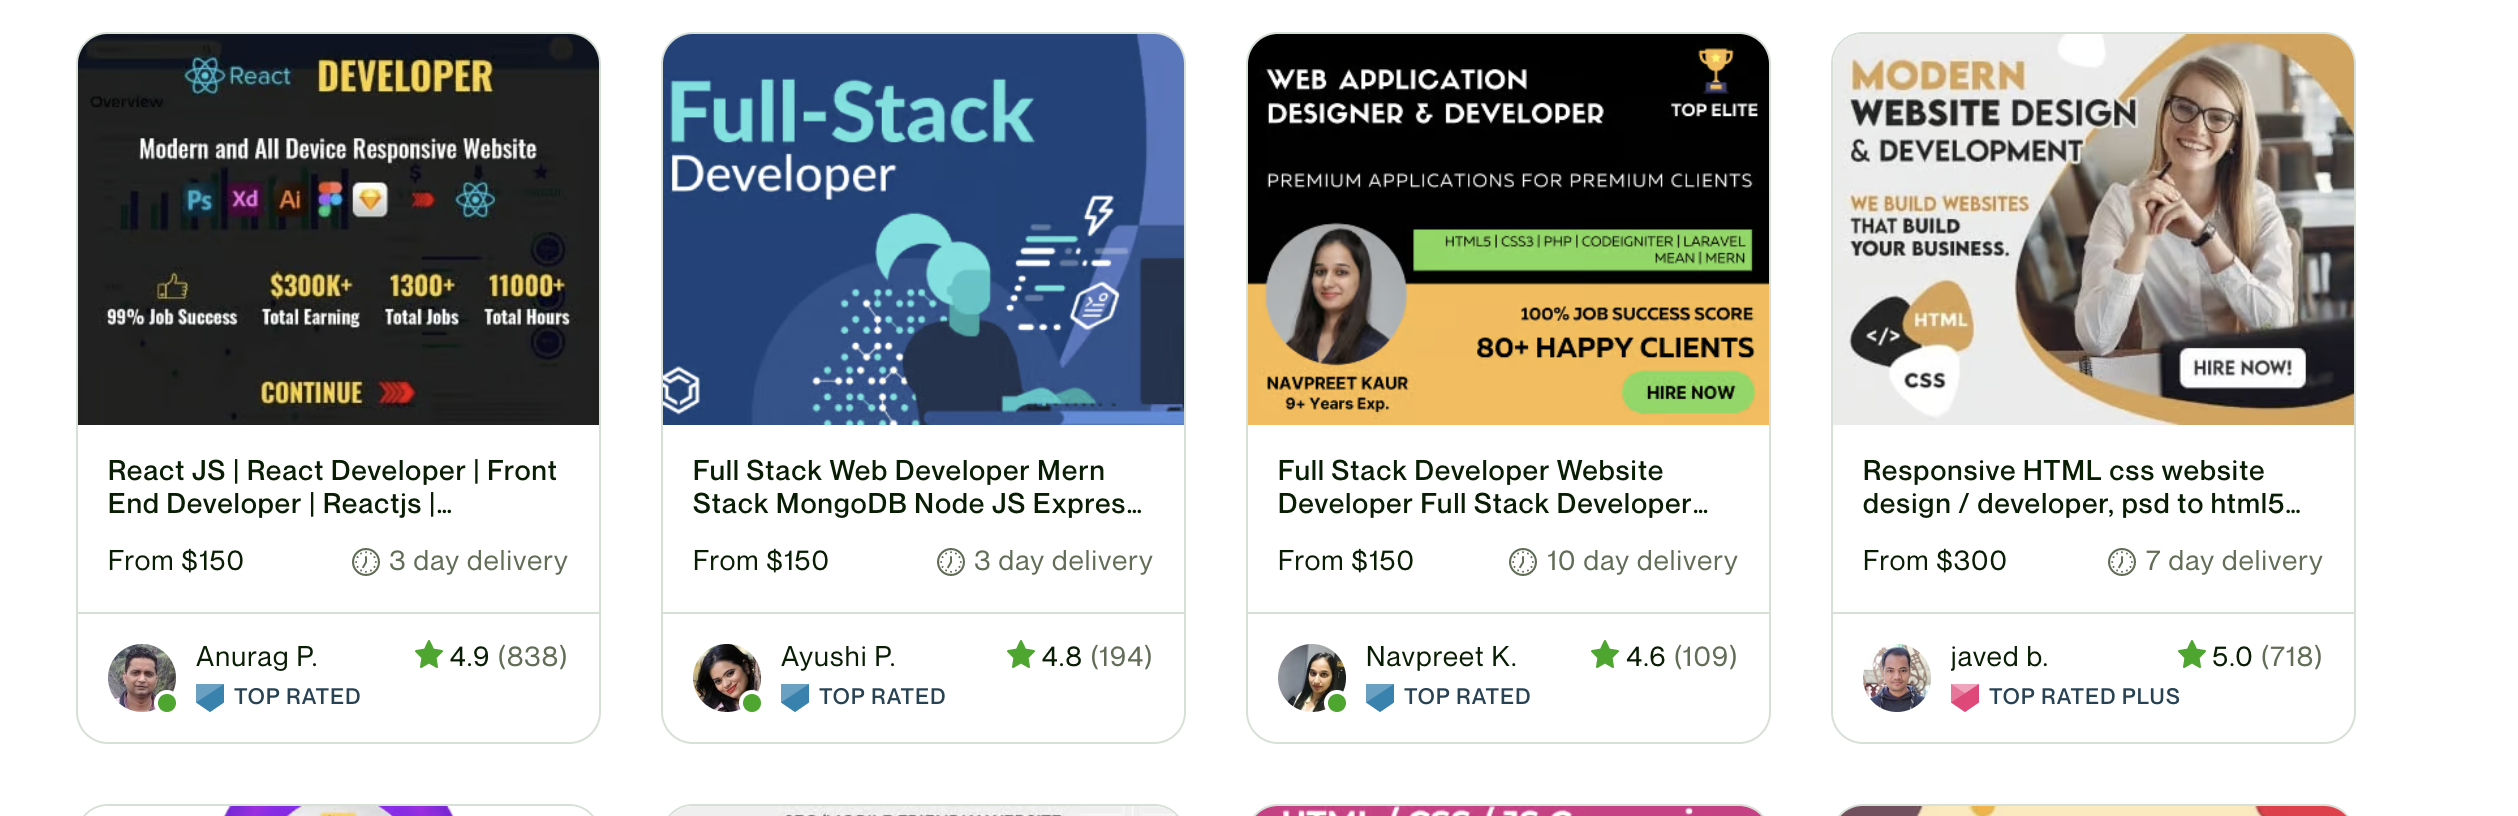This screenshot has height=816, width=2518.
Task: Click the star icon beside 4.6 rating
Action: point(1604,655)
